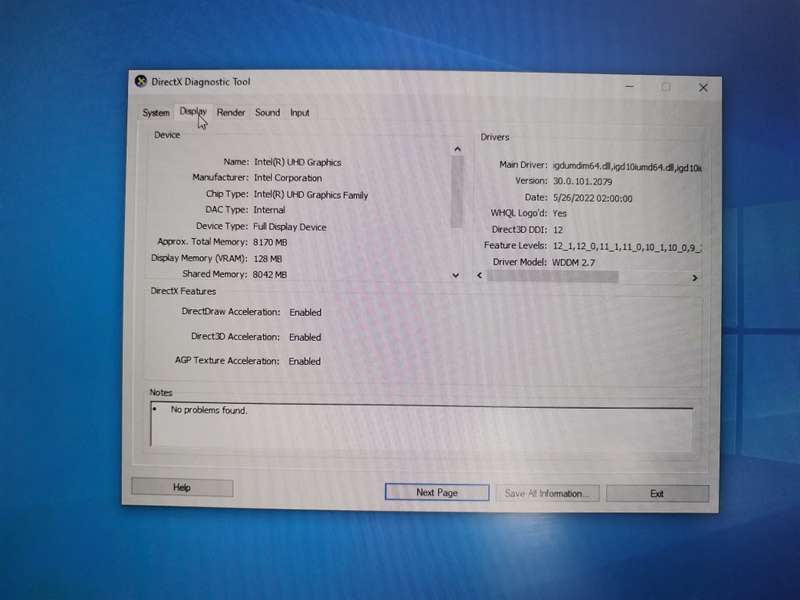Click DirectDraw Acceleration "Enabled" value

tap(305, 312)
